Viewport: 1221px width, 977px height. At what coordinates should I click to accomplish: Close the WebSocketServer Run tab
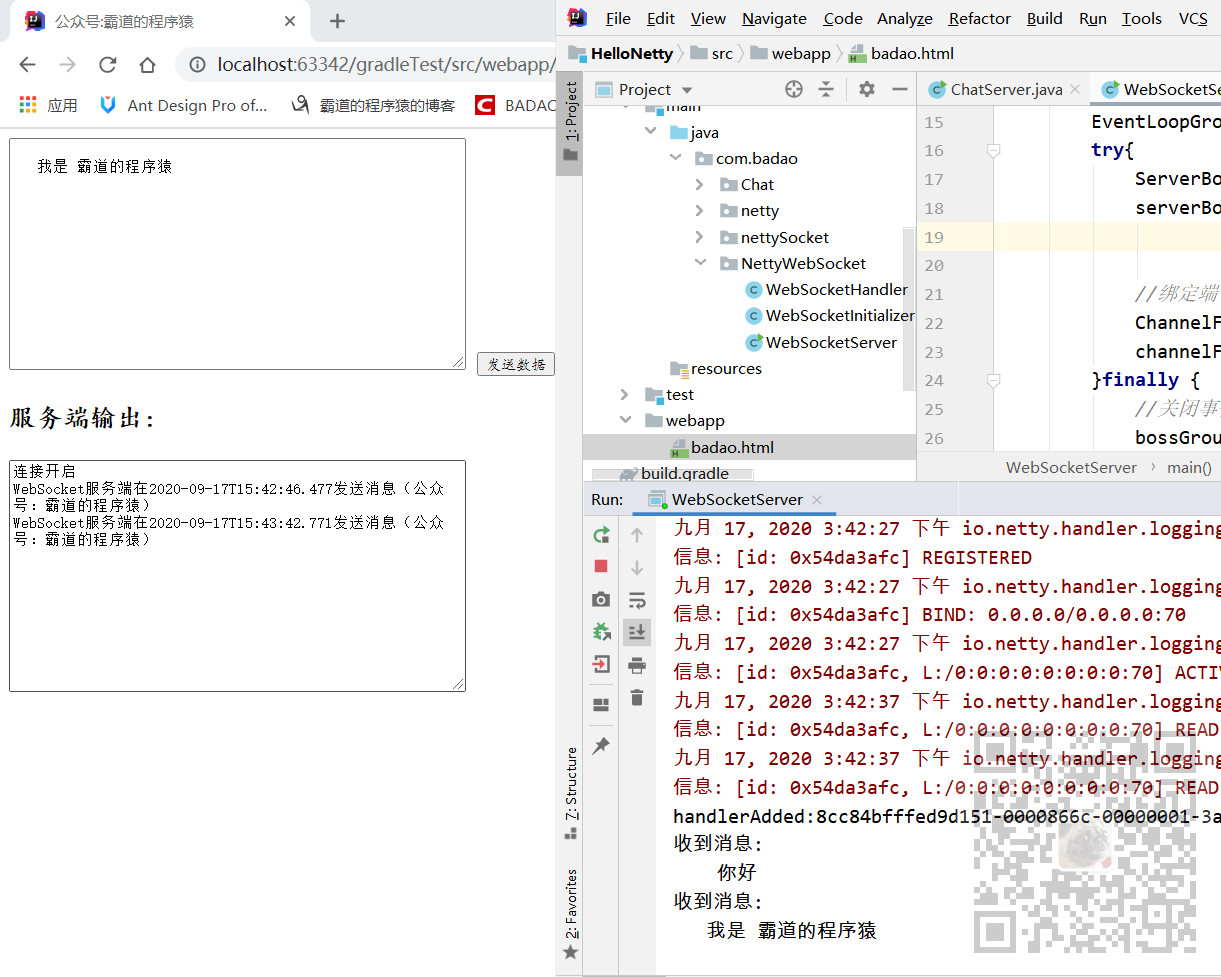816,499
